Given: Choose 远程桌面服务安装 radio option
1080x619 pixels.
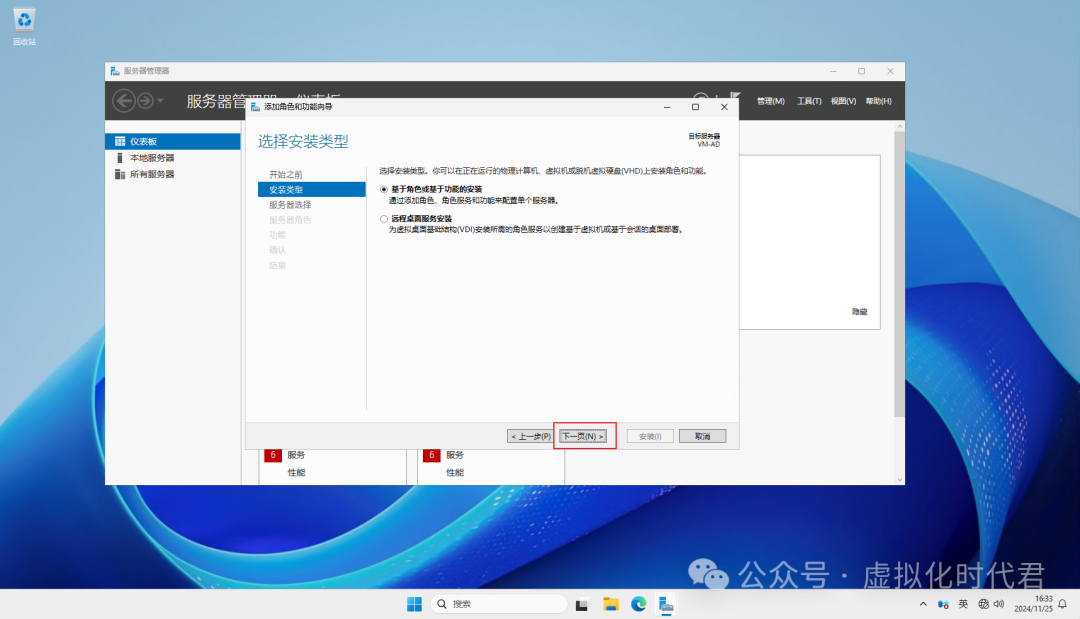Looking at the screenshot, I should 384,219.
